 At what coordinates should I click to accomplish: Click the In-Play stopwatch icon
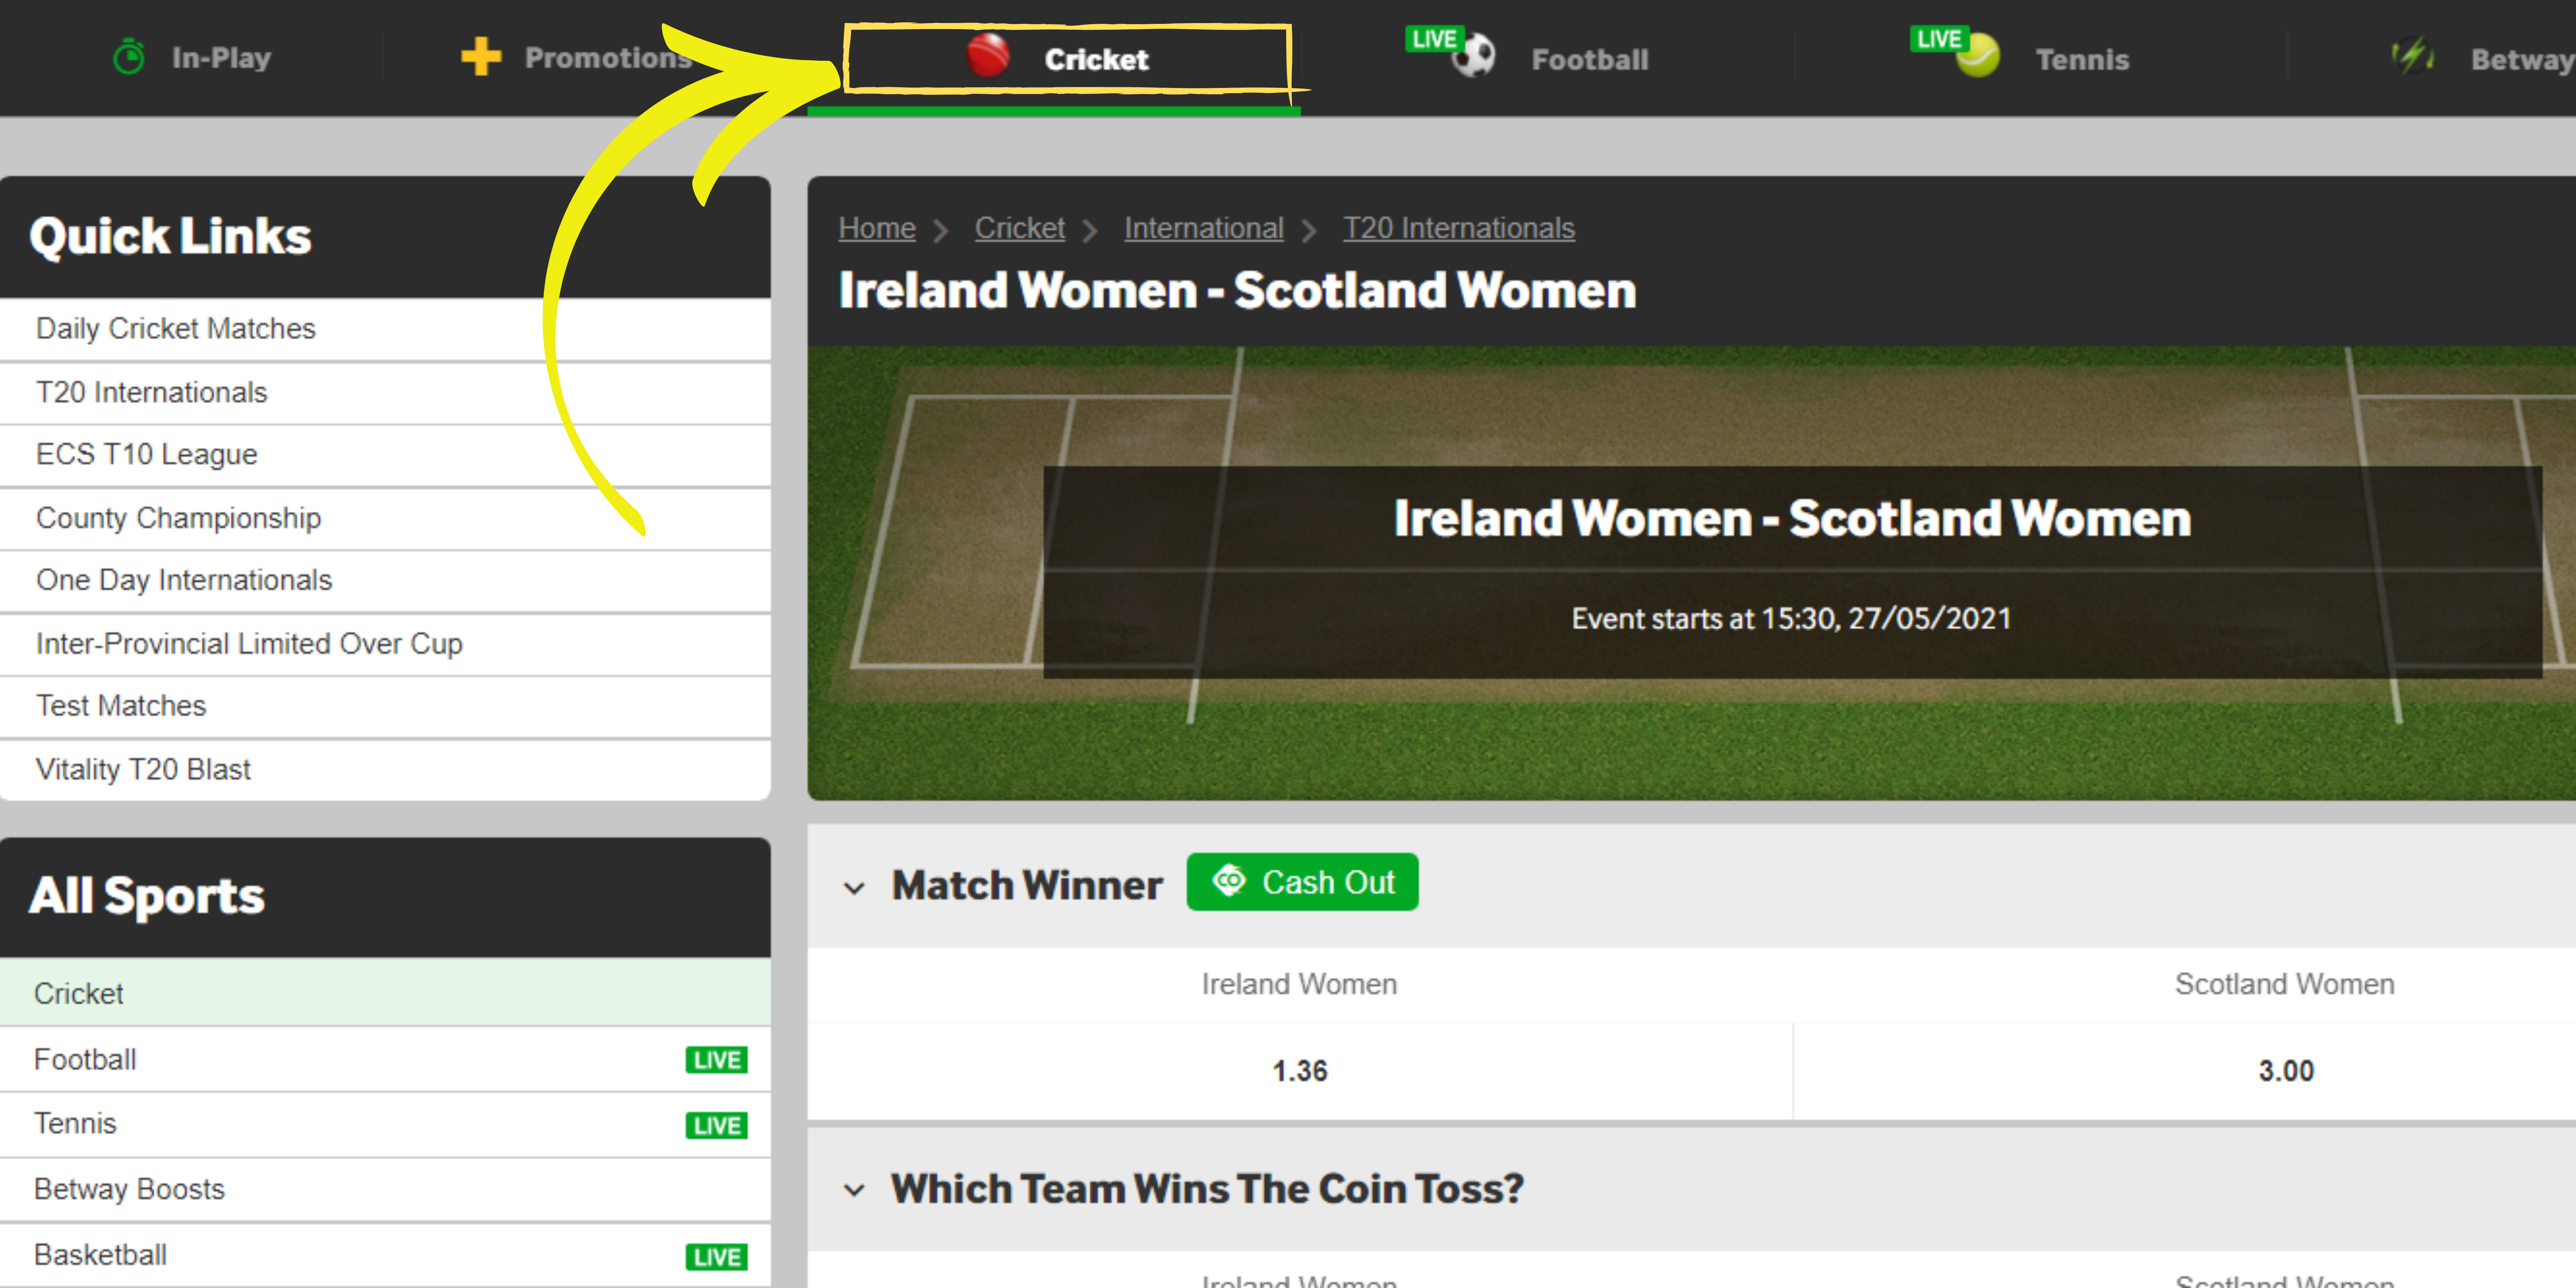pyautogui.click(x=128, y=57)
